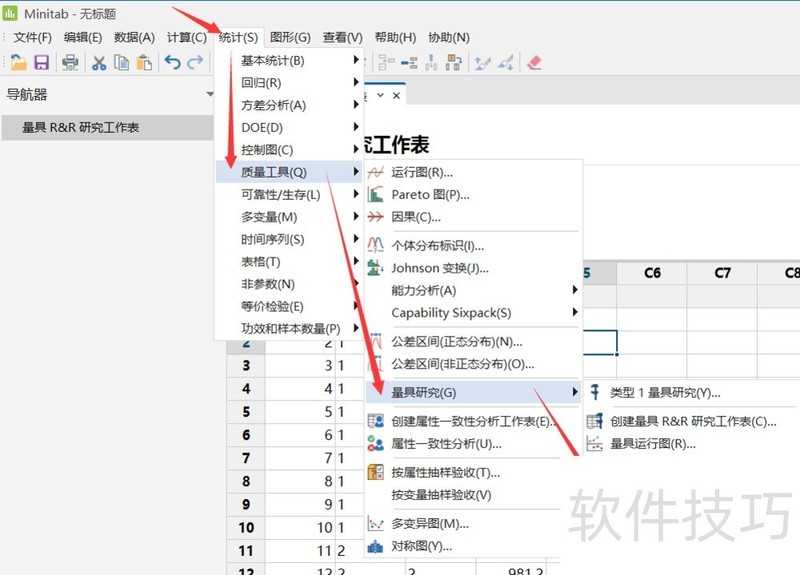
Task: Click the Open file folder icon
Action: click(18, 62)
